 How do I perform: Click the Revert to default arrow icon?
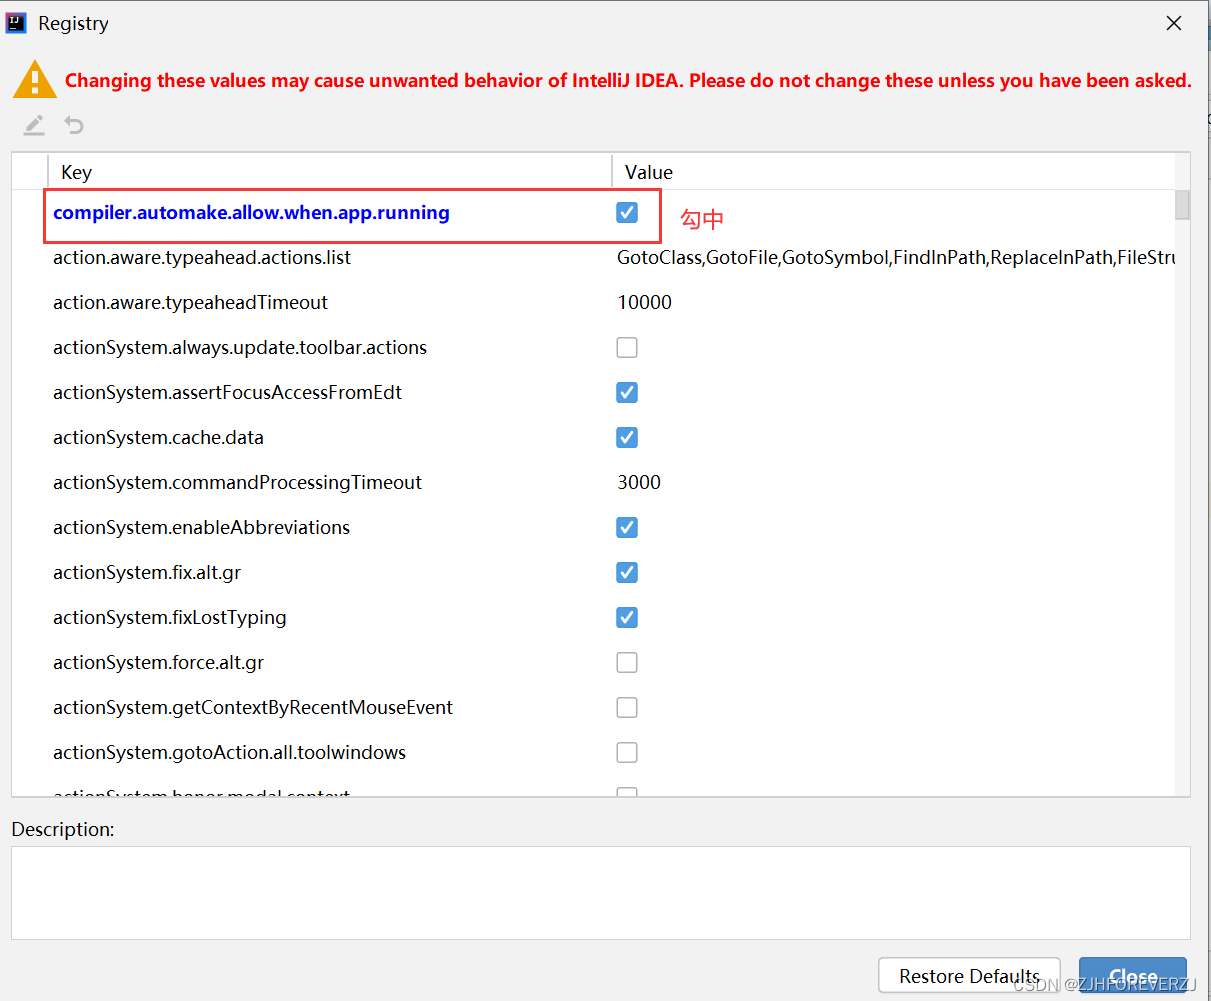coord(74,125)
